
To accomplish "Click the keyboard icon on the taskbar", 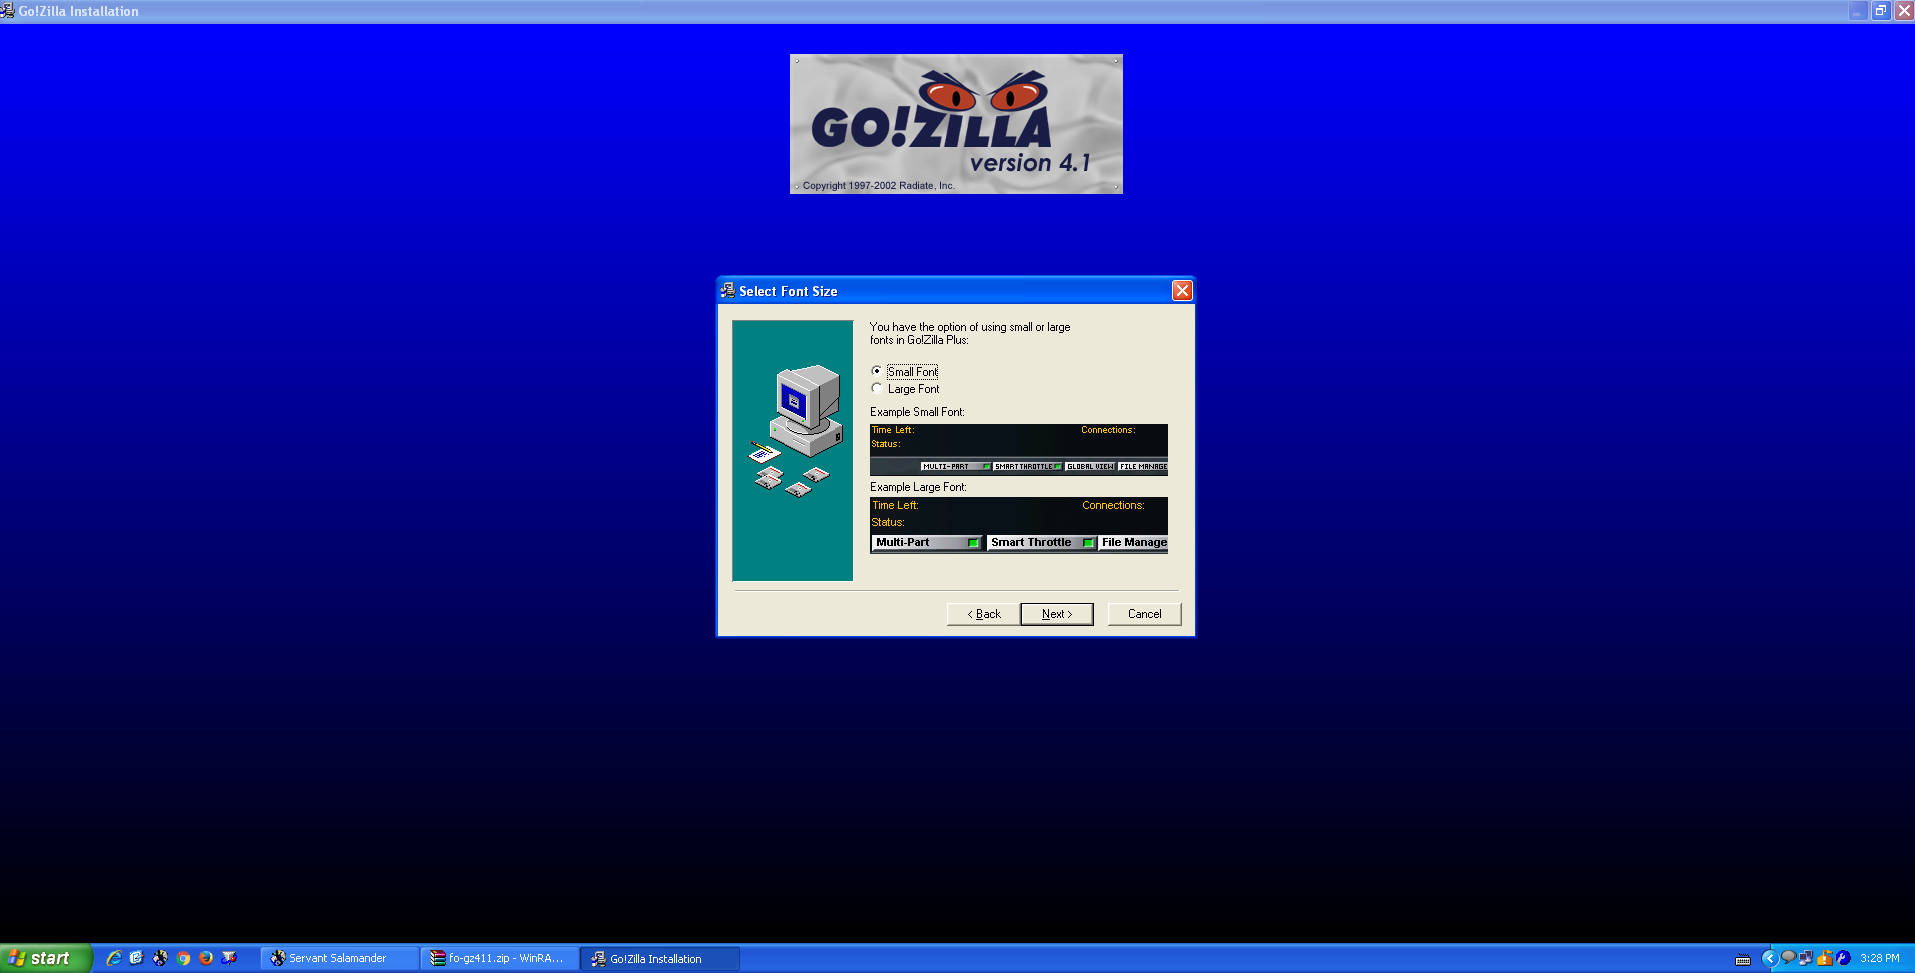I will (x=1743, y=959).
